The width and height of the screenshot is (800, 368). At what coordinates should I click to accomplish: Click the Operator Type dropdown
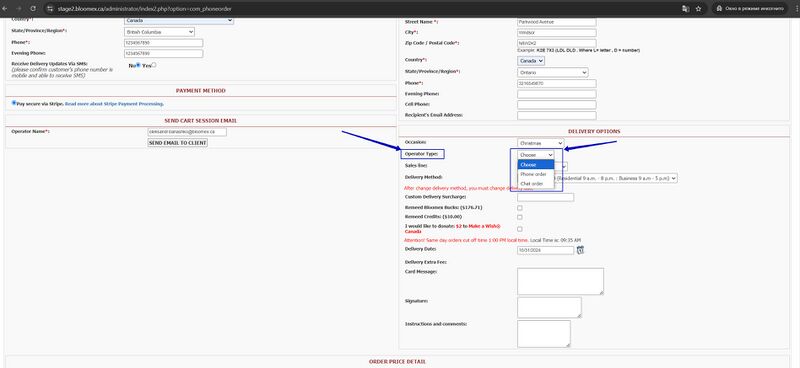[536, 154]
